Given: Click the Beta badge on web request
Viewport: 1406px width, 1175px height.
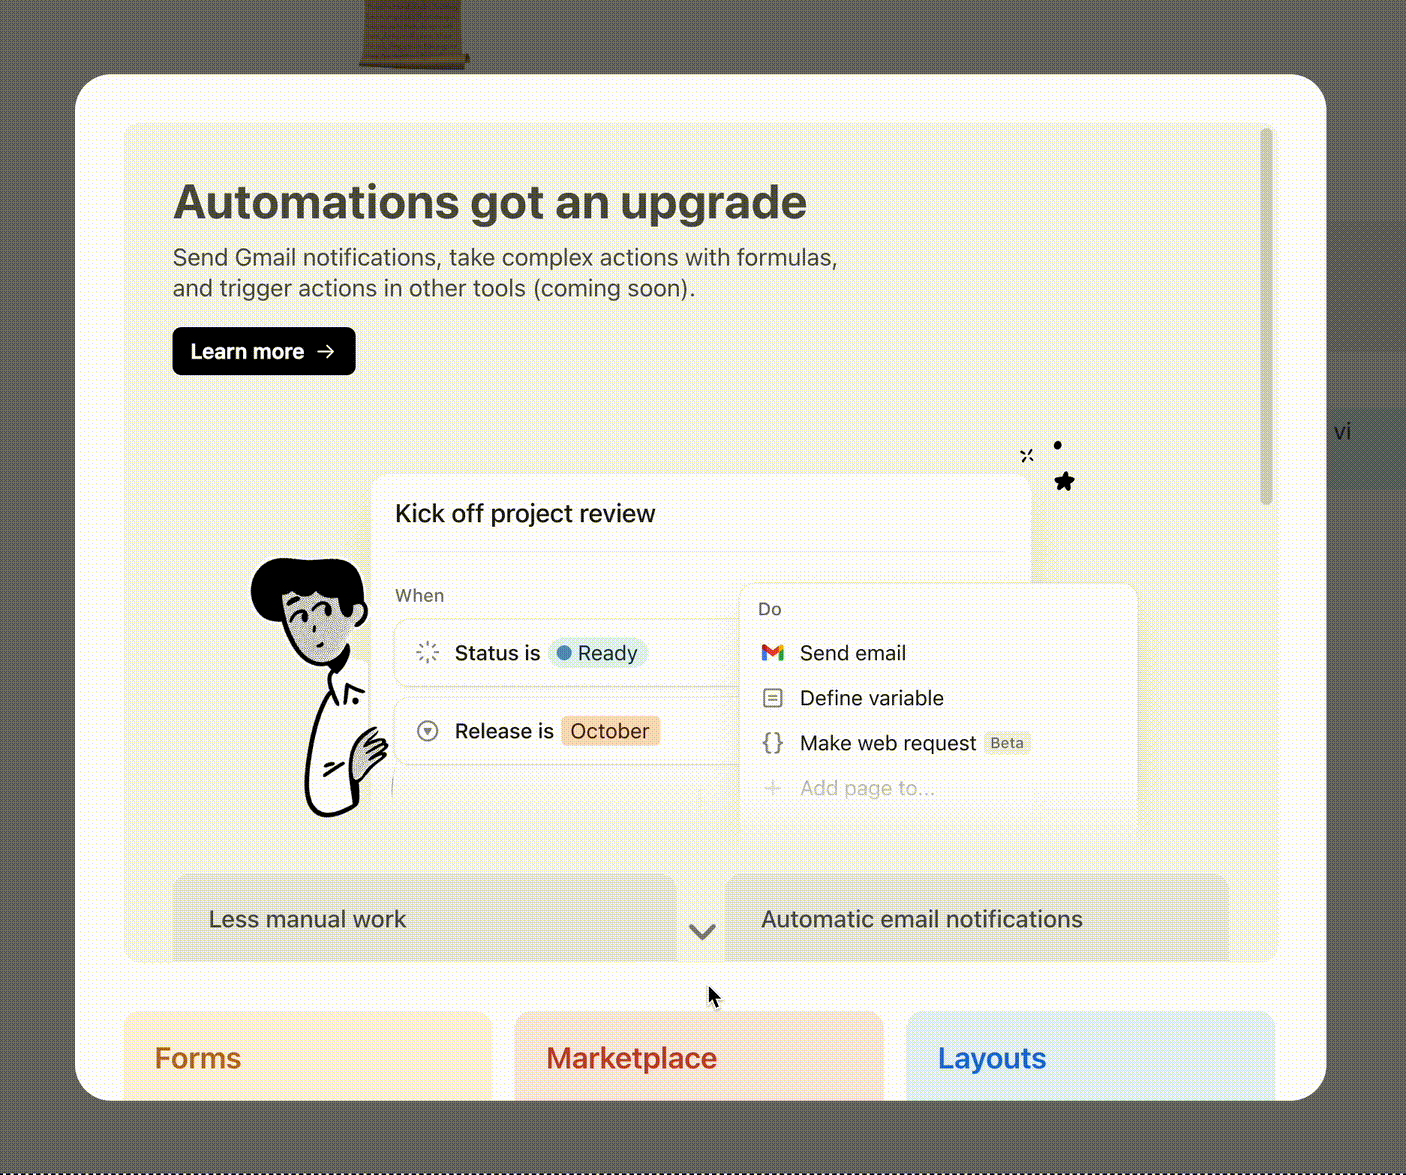Looking at the screenshot, I should click(x=1006, y=743).
